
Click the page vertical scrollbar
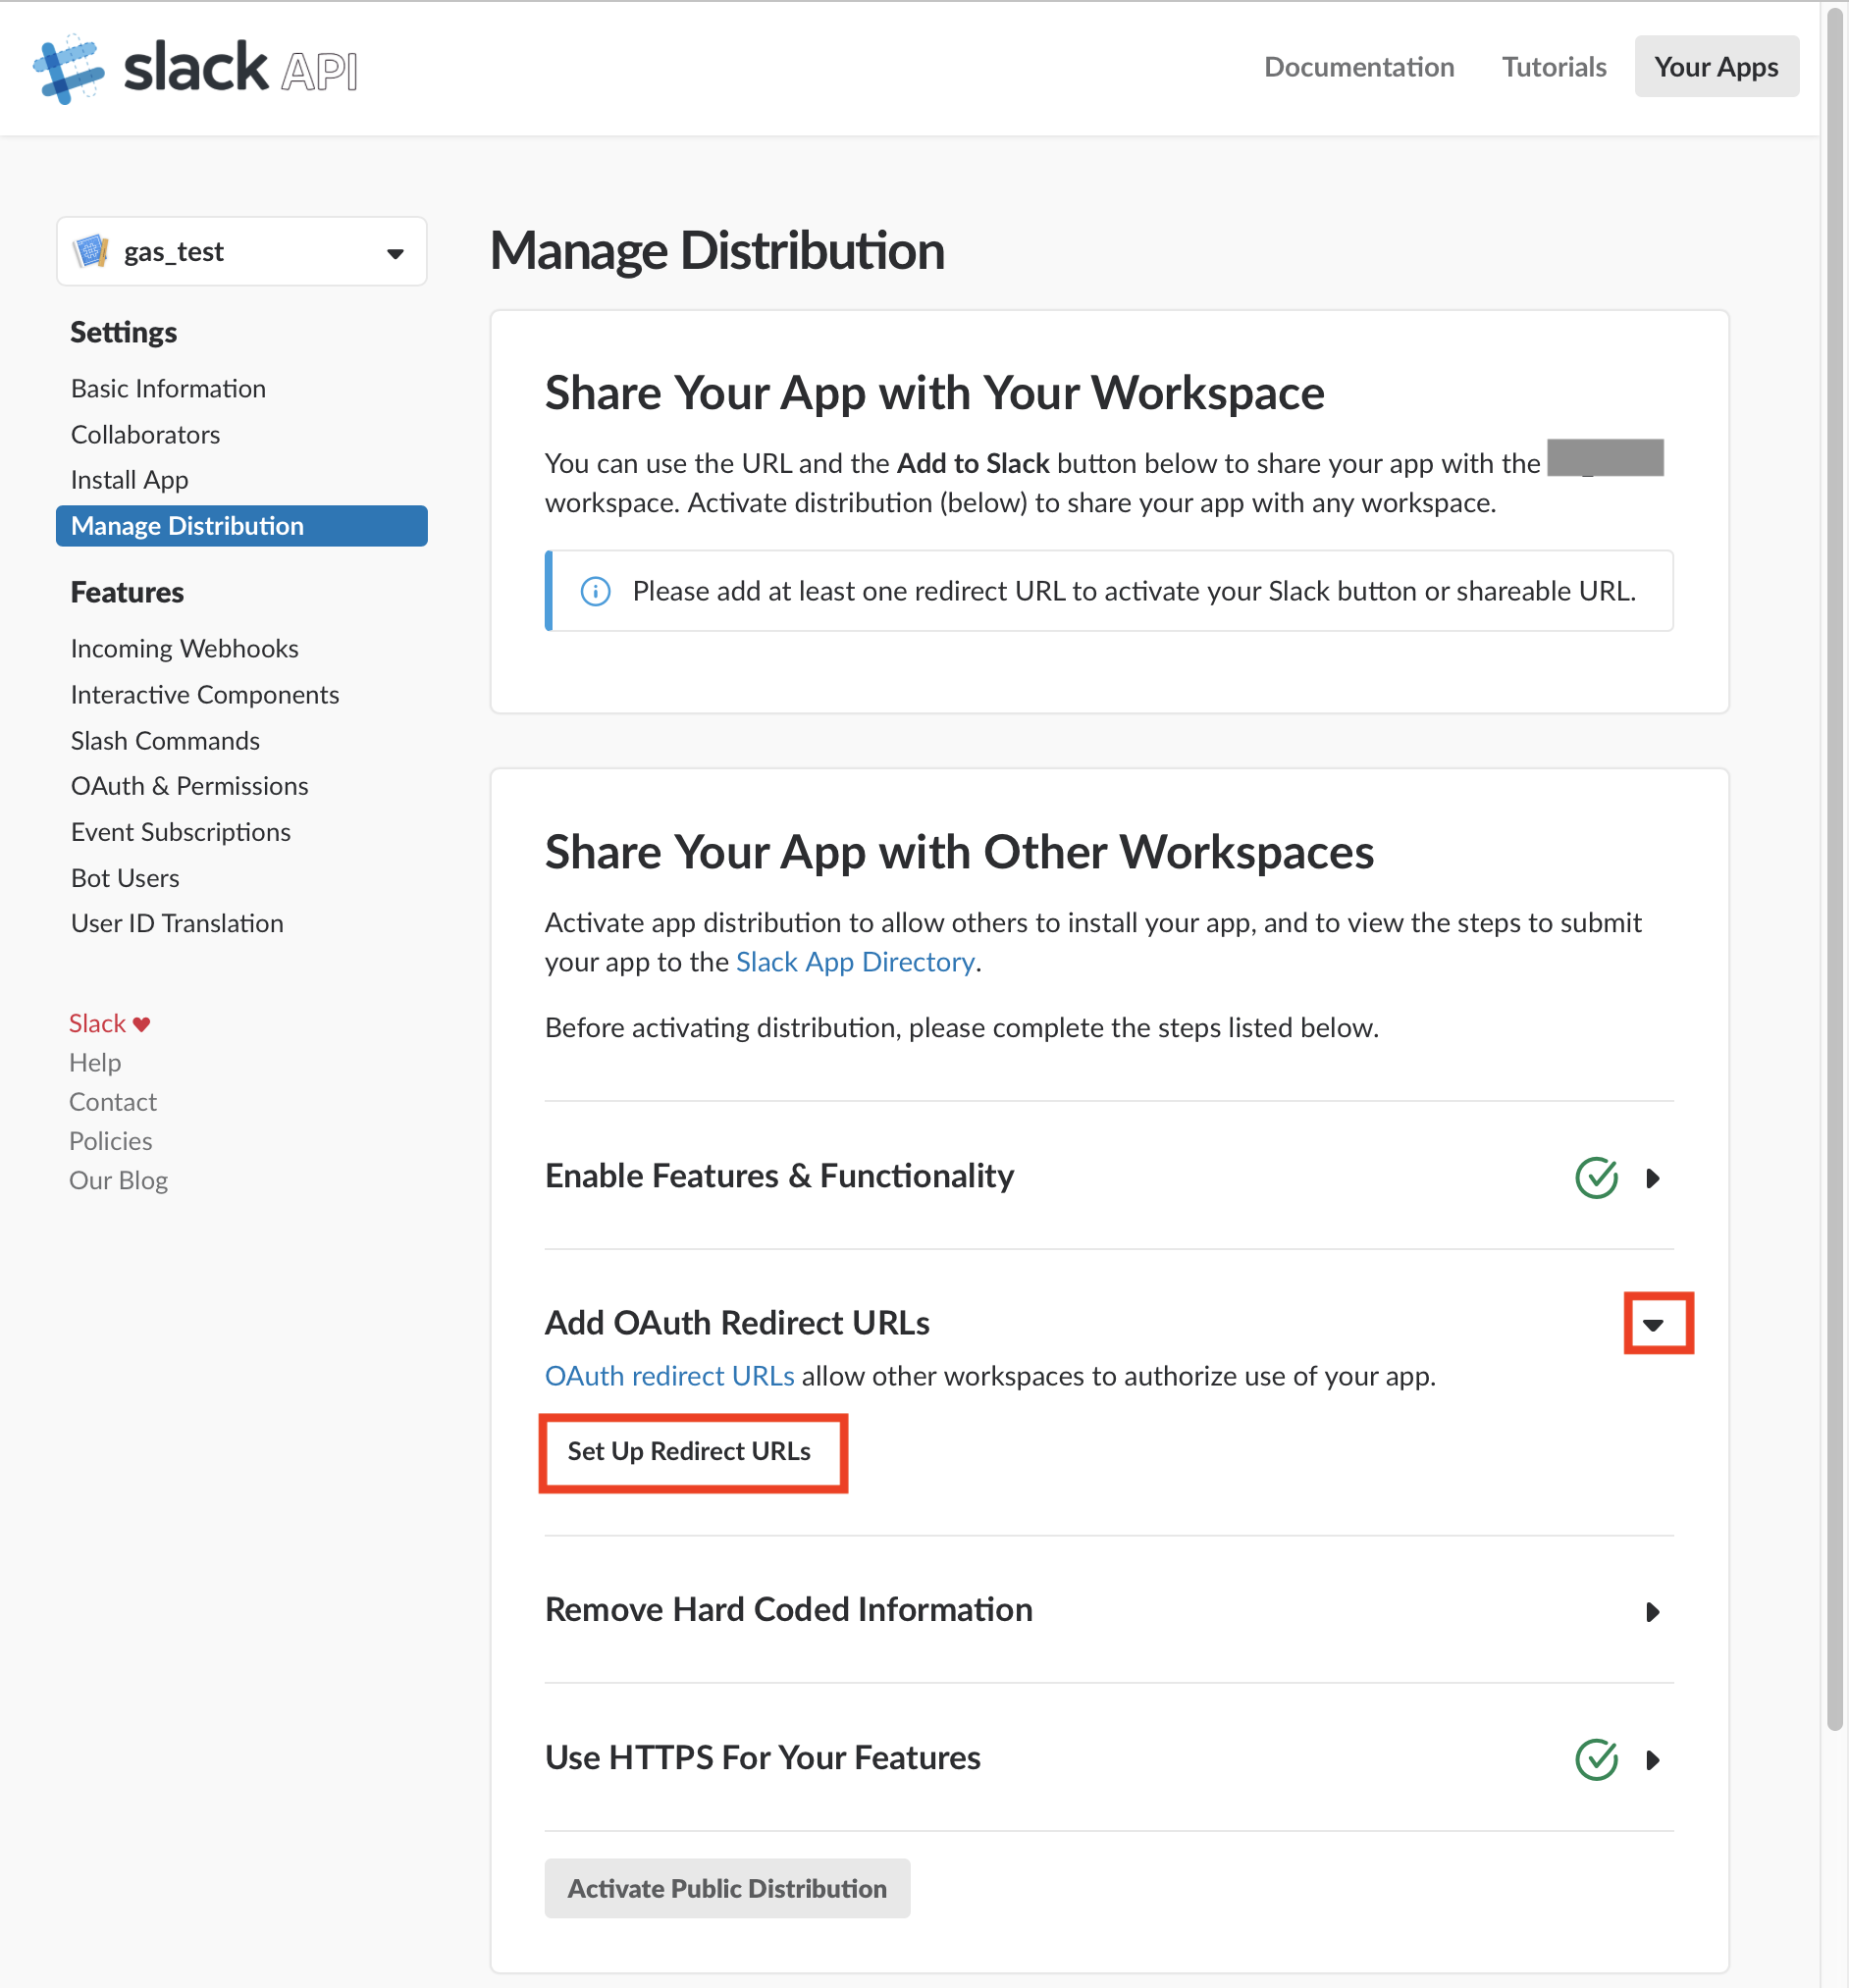(x=1834, y=868)
